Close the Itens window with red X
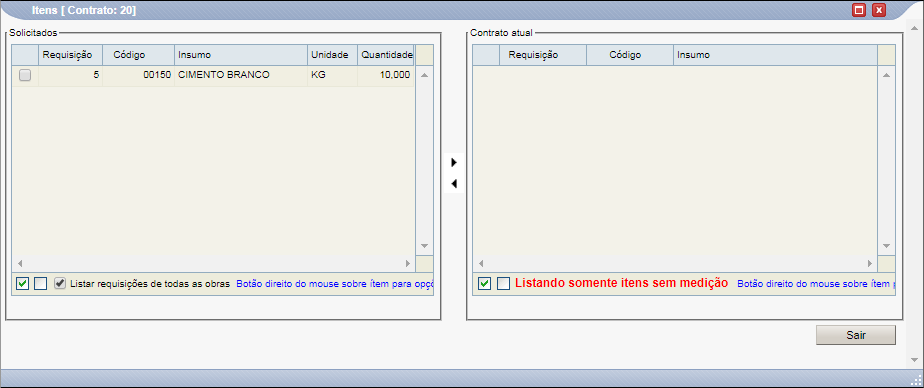This screenshot has width=924, height=388. pos(879,10)
